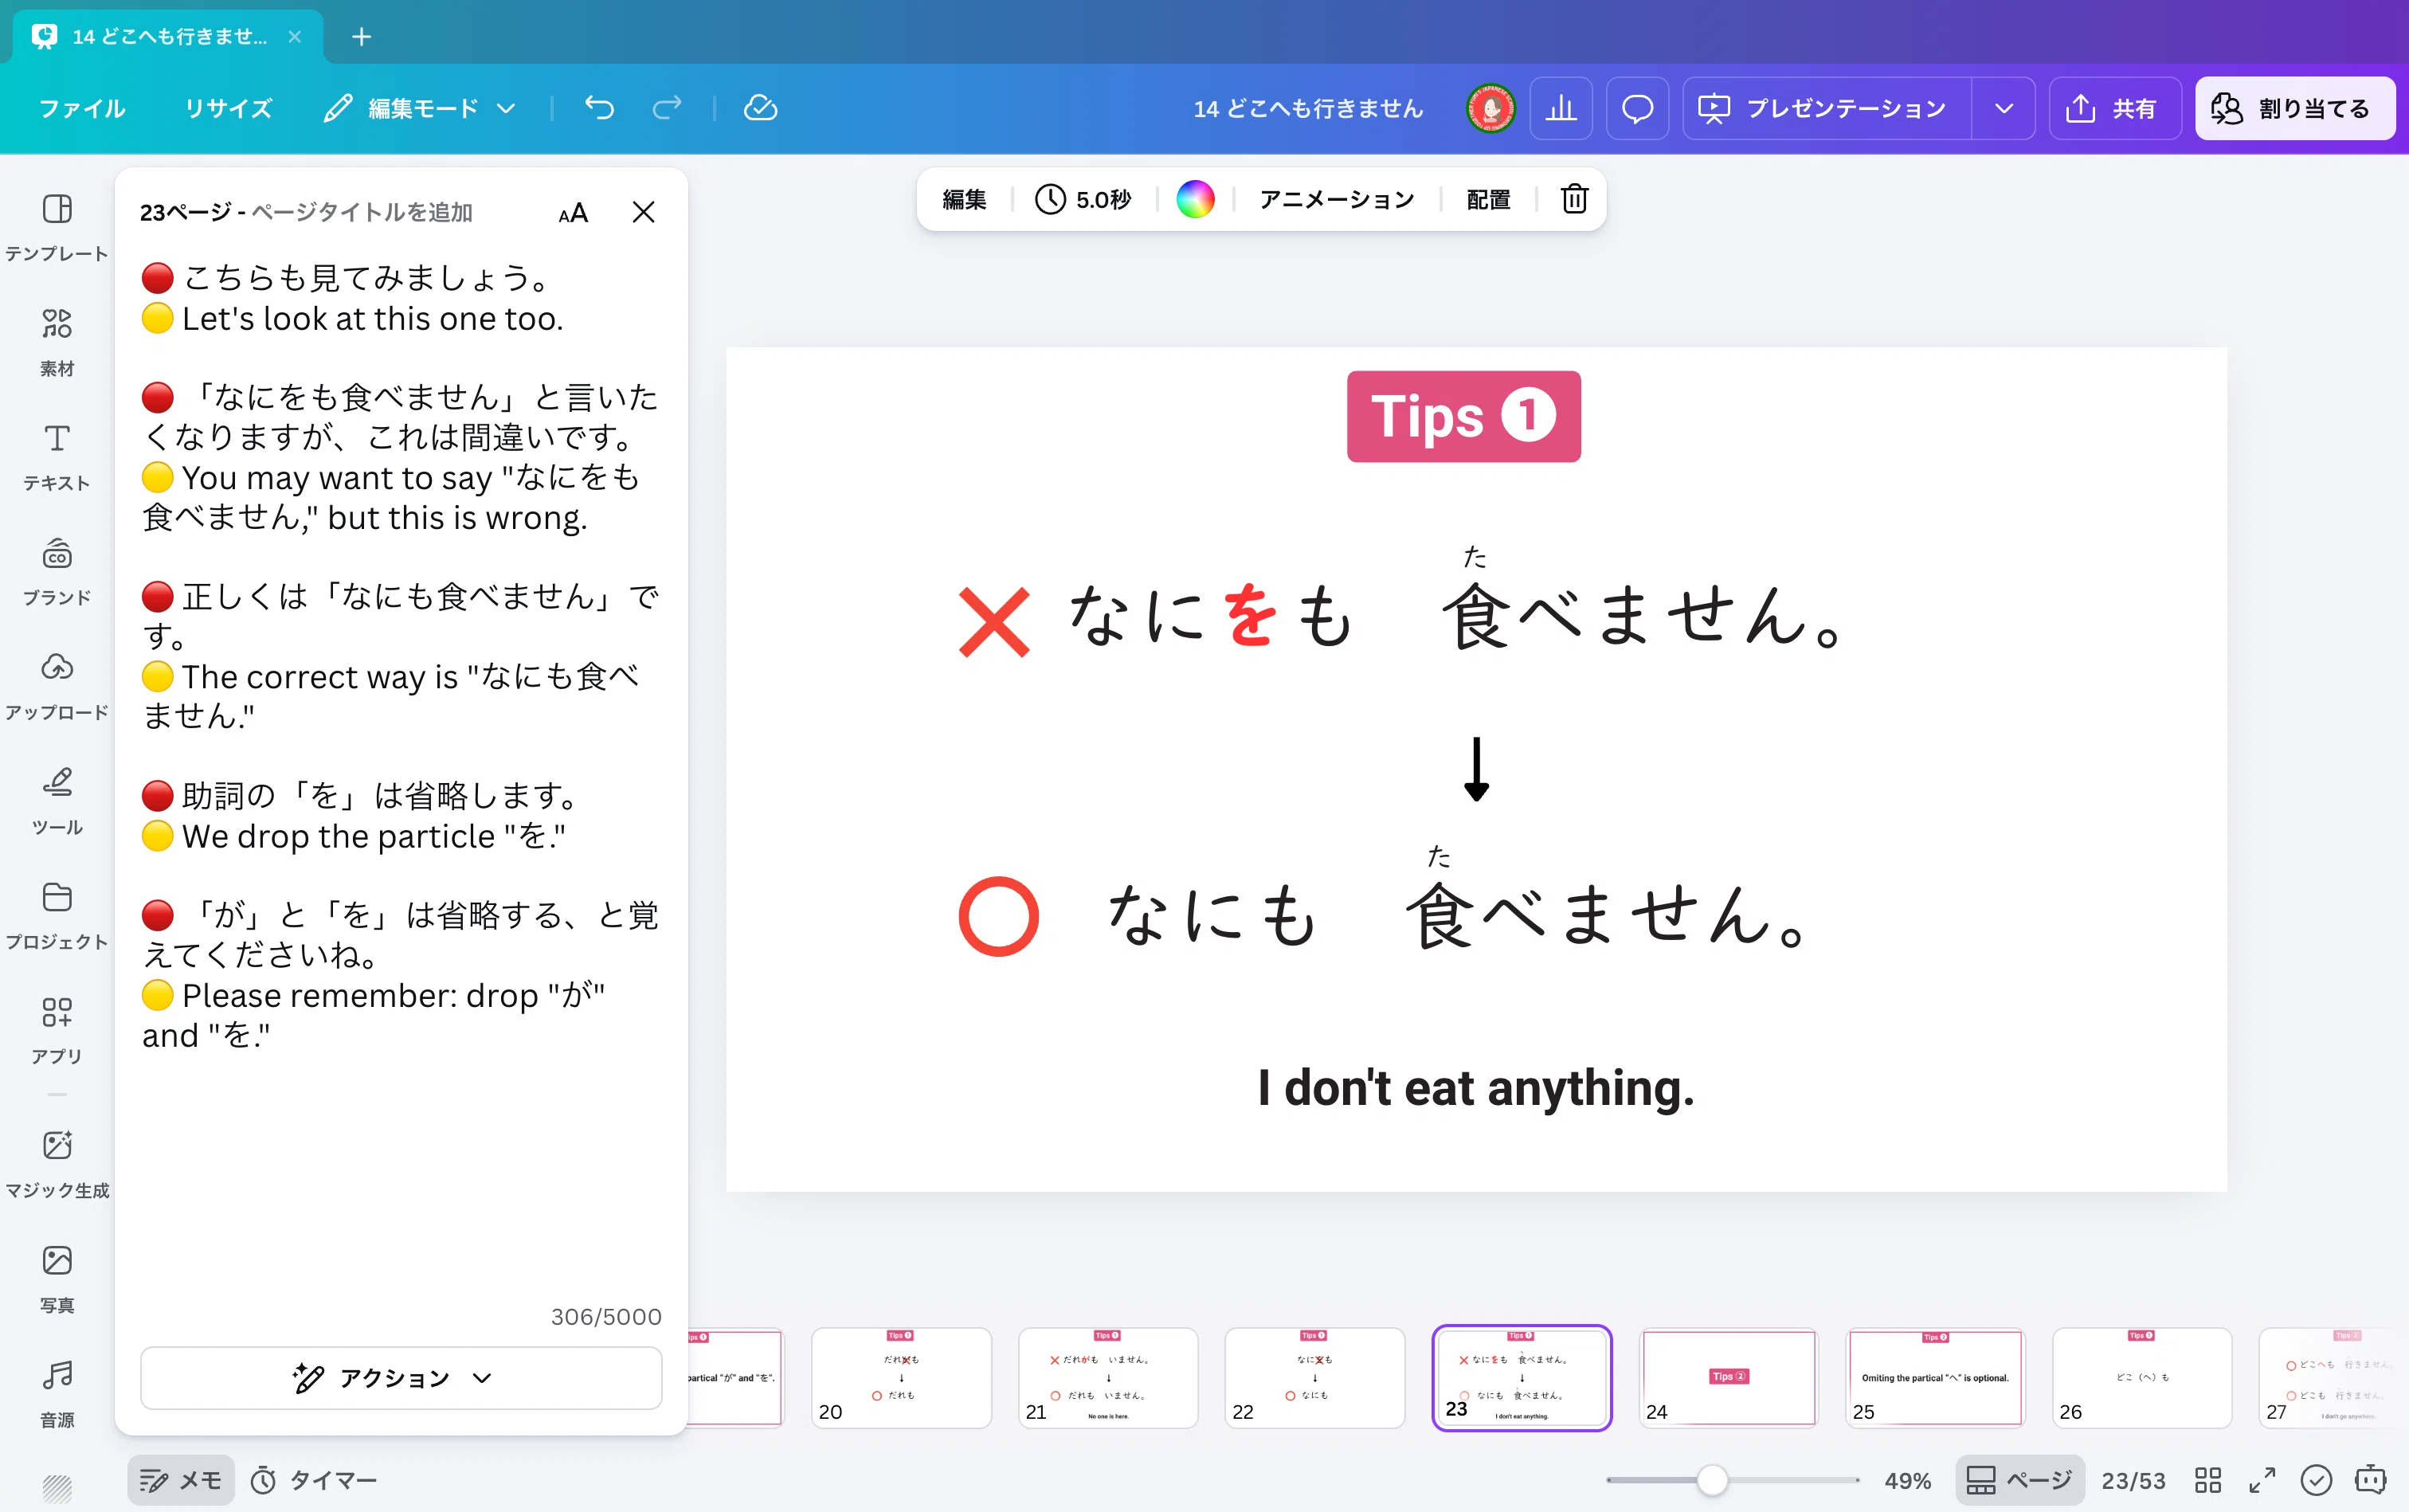Expand the アクション dropdown in notes panel
This screenshot has width=2409, height=1512.
click(401, 1378)
